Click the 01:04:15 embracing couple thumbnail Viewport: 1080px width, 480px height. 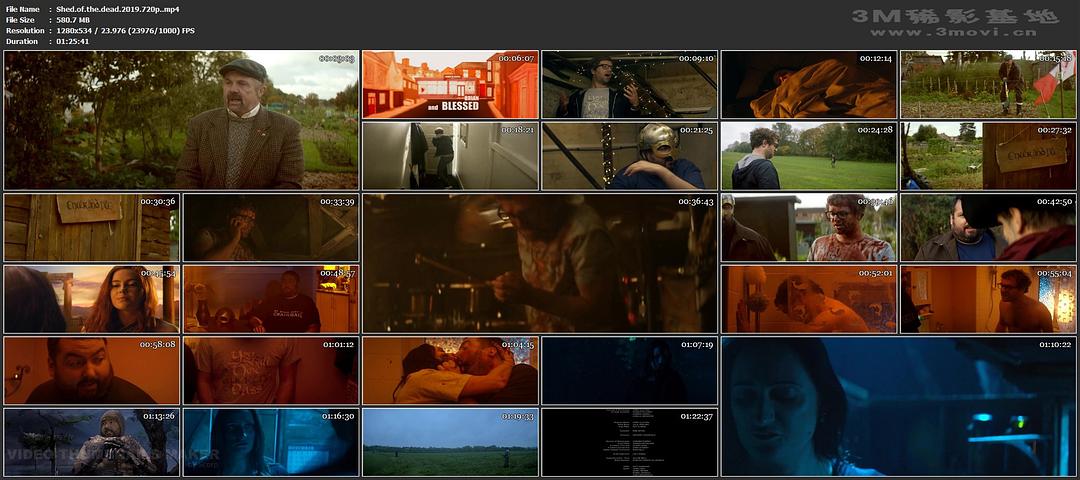(x=450, y=370)
